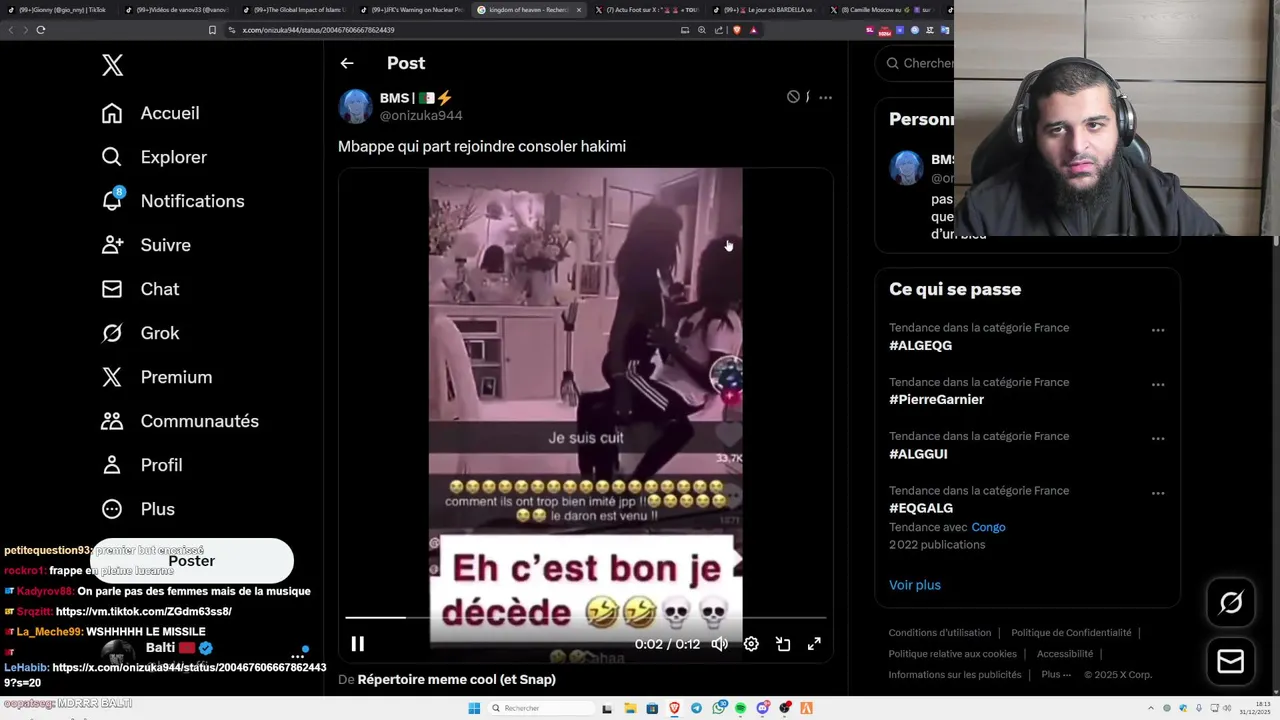Open the #EQGALG trend
The image size is (1280, 720).
[920, 508]
